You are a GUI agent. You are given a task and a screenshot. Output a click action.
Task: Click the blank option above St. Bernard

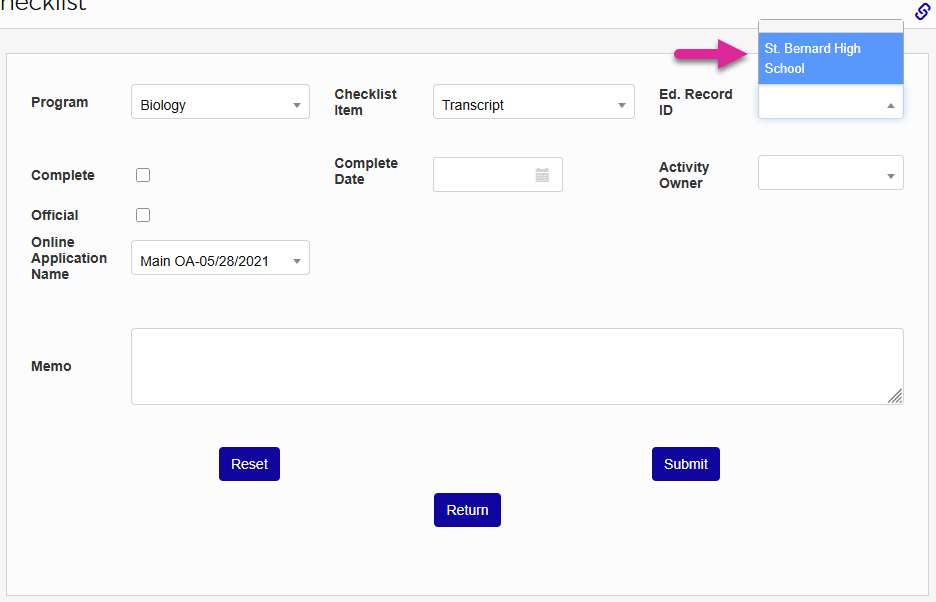coord(830,26)
